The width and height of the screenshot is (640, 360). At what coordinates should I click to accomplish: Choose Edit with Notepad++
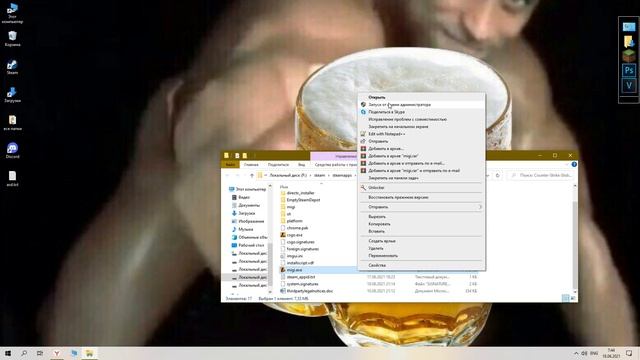tap(422, 134)
